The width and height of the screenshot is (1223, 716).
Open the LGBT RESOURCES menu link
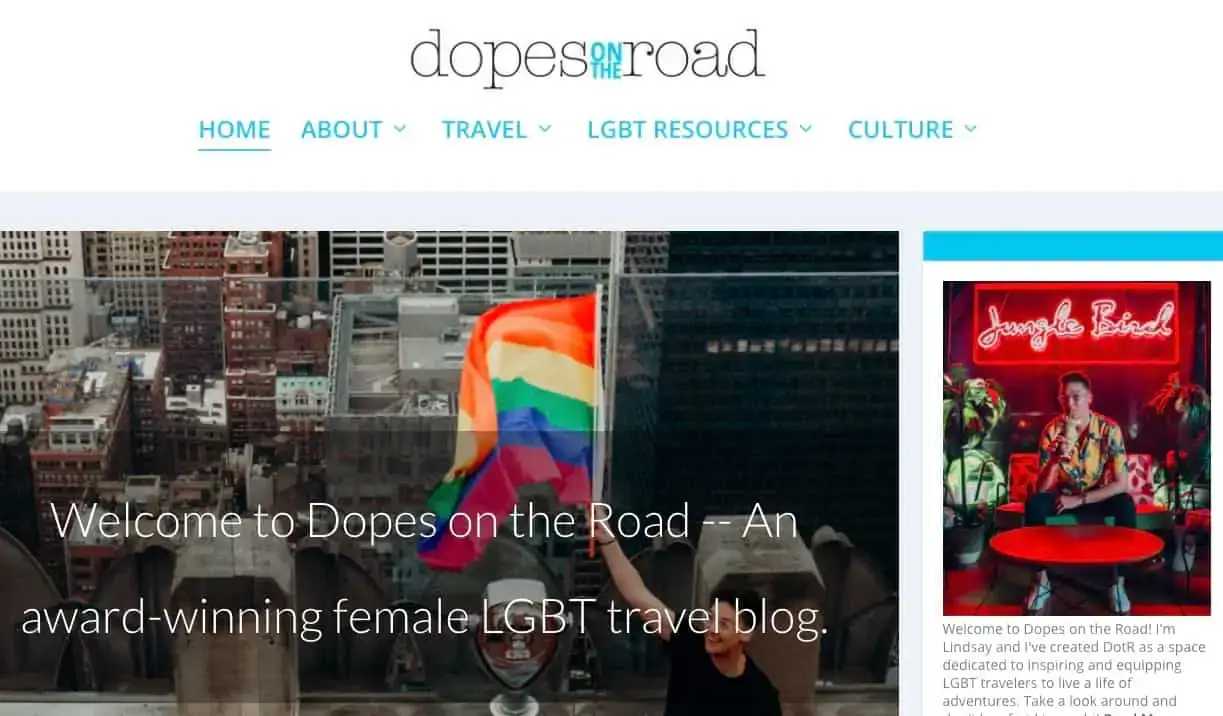tap(688, 129)
